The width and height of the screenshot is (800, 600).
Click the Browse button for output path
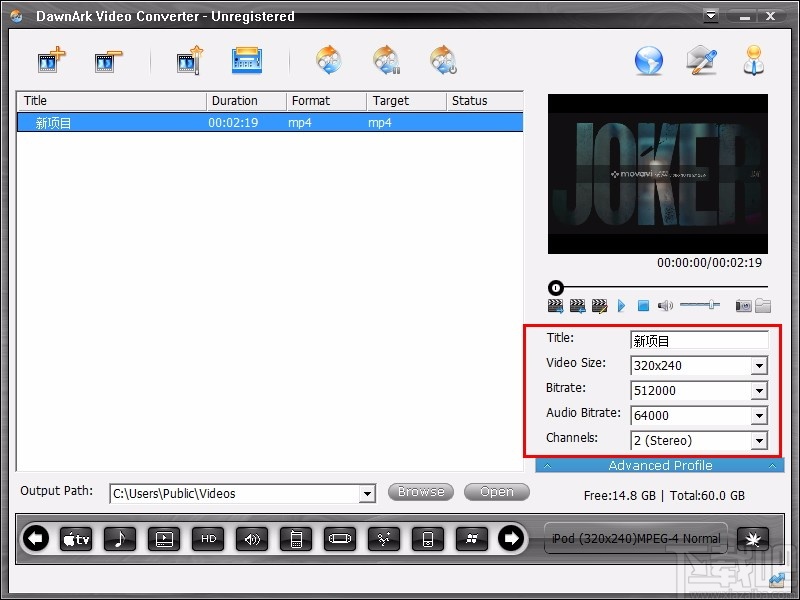click(x=420, y=491)
